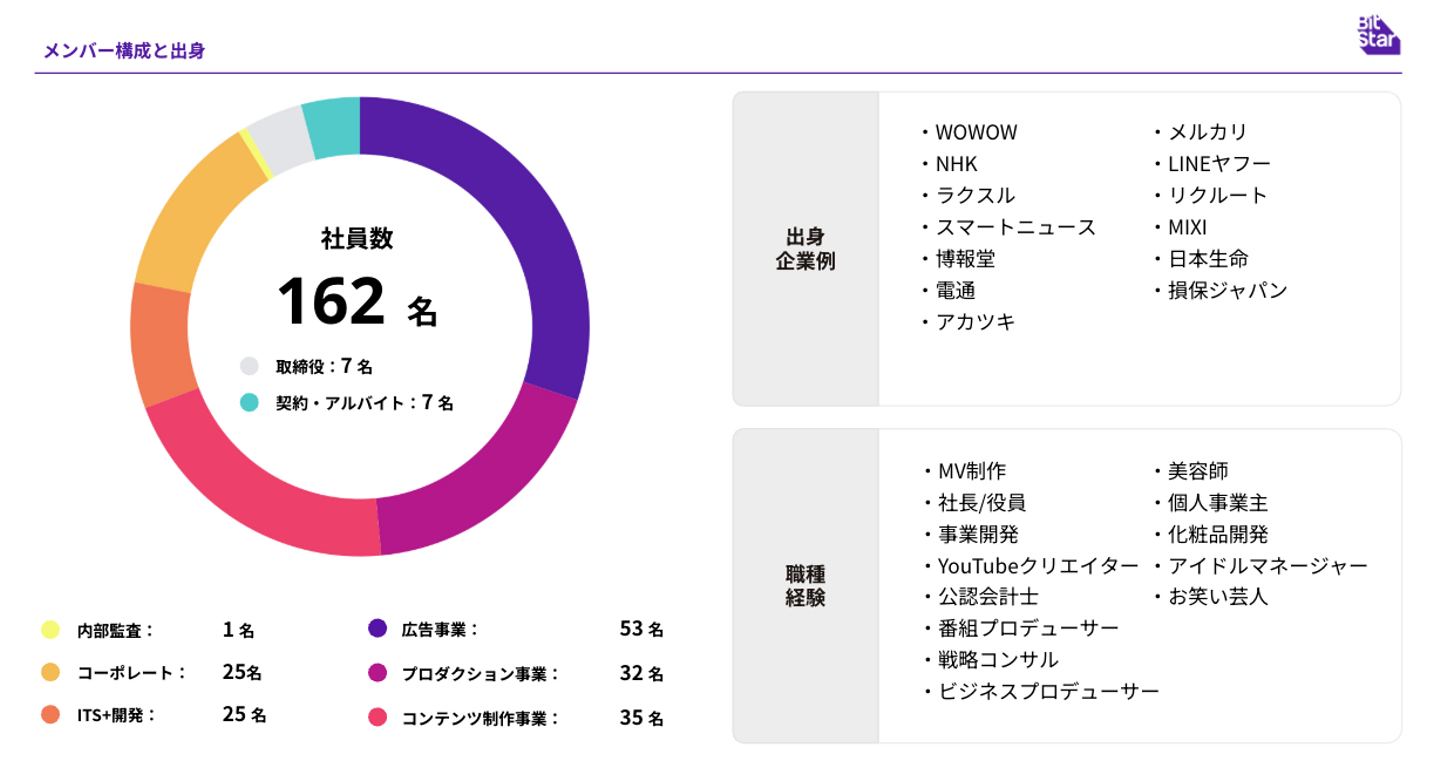The height and width of the screenshot is (767, 1440).
Task: Select the gray 取締役 legend dot
Action: click(x=249, y=366)
